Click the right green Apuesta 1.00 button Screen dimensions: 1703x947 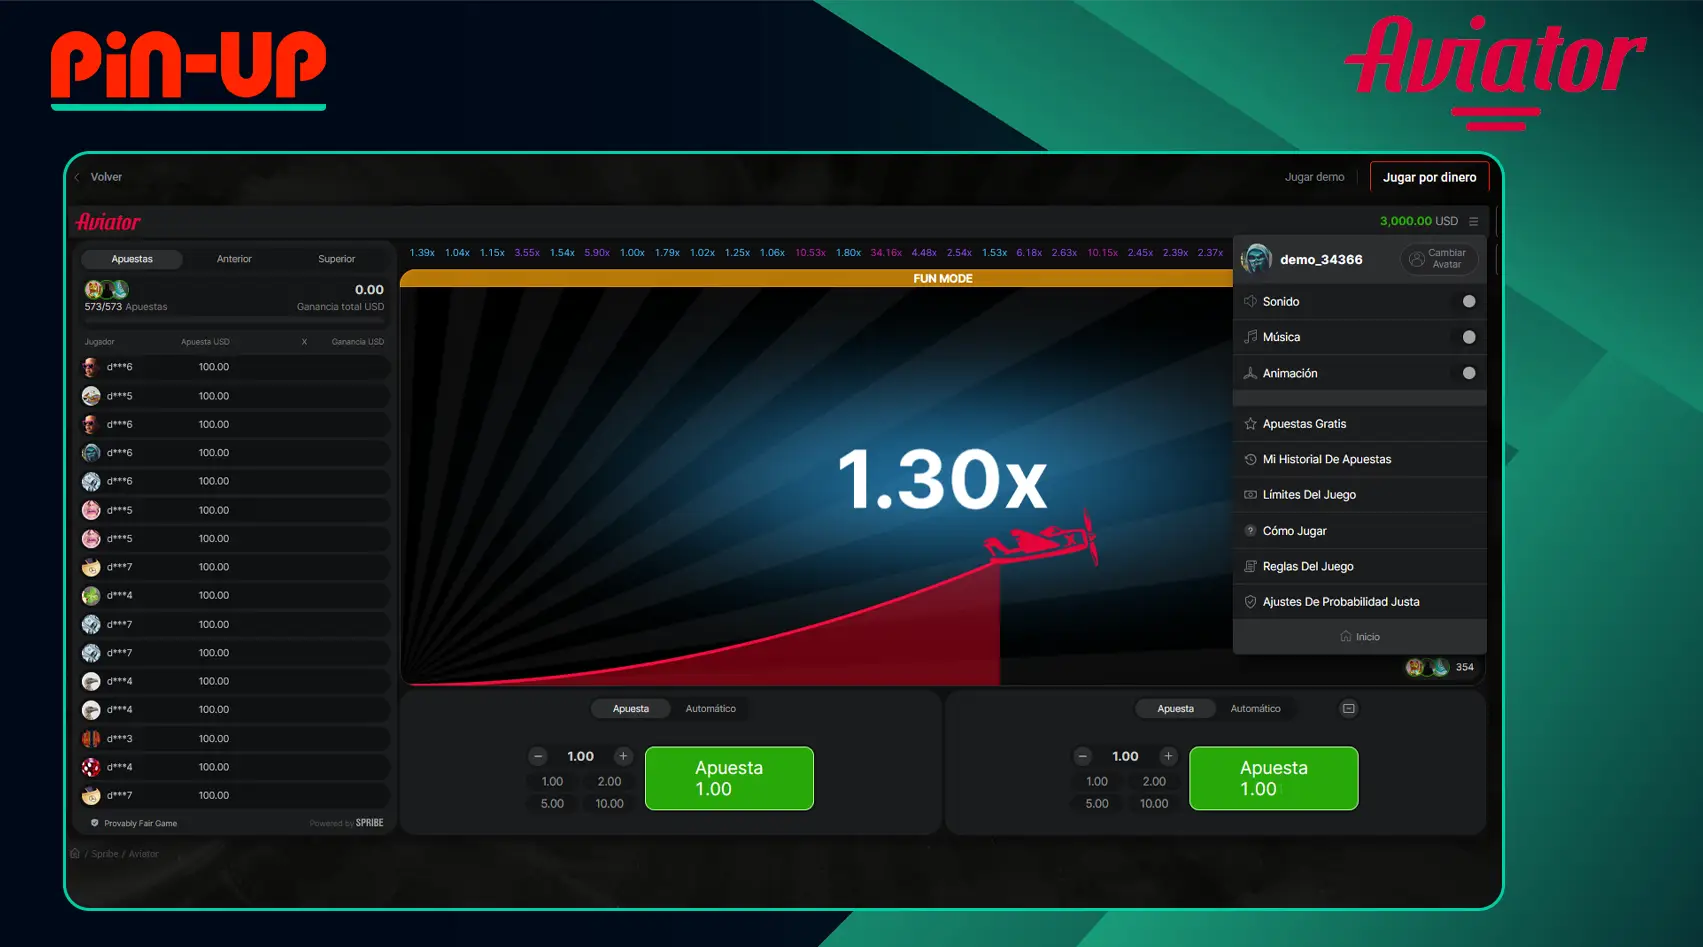(x=1274, y=778)
